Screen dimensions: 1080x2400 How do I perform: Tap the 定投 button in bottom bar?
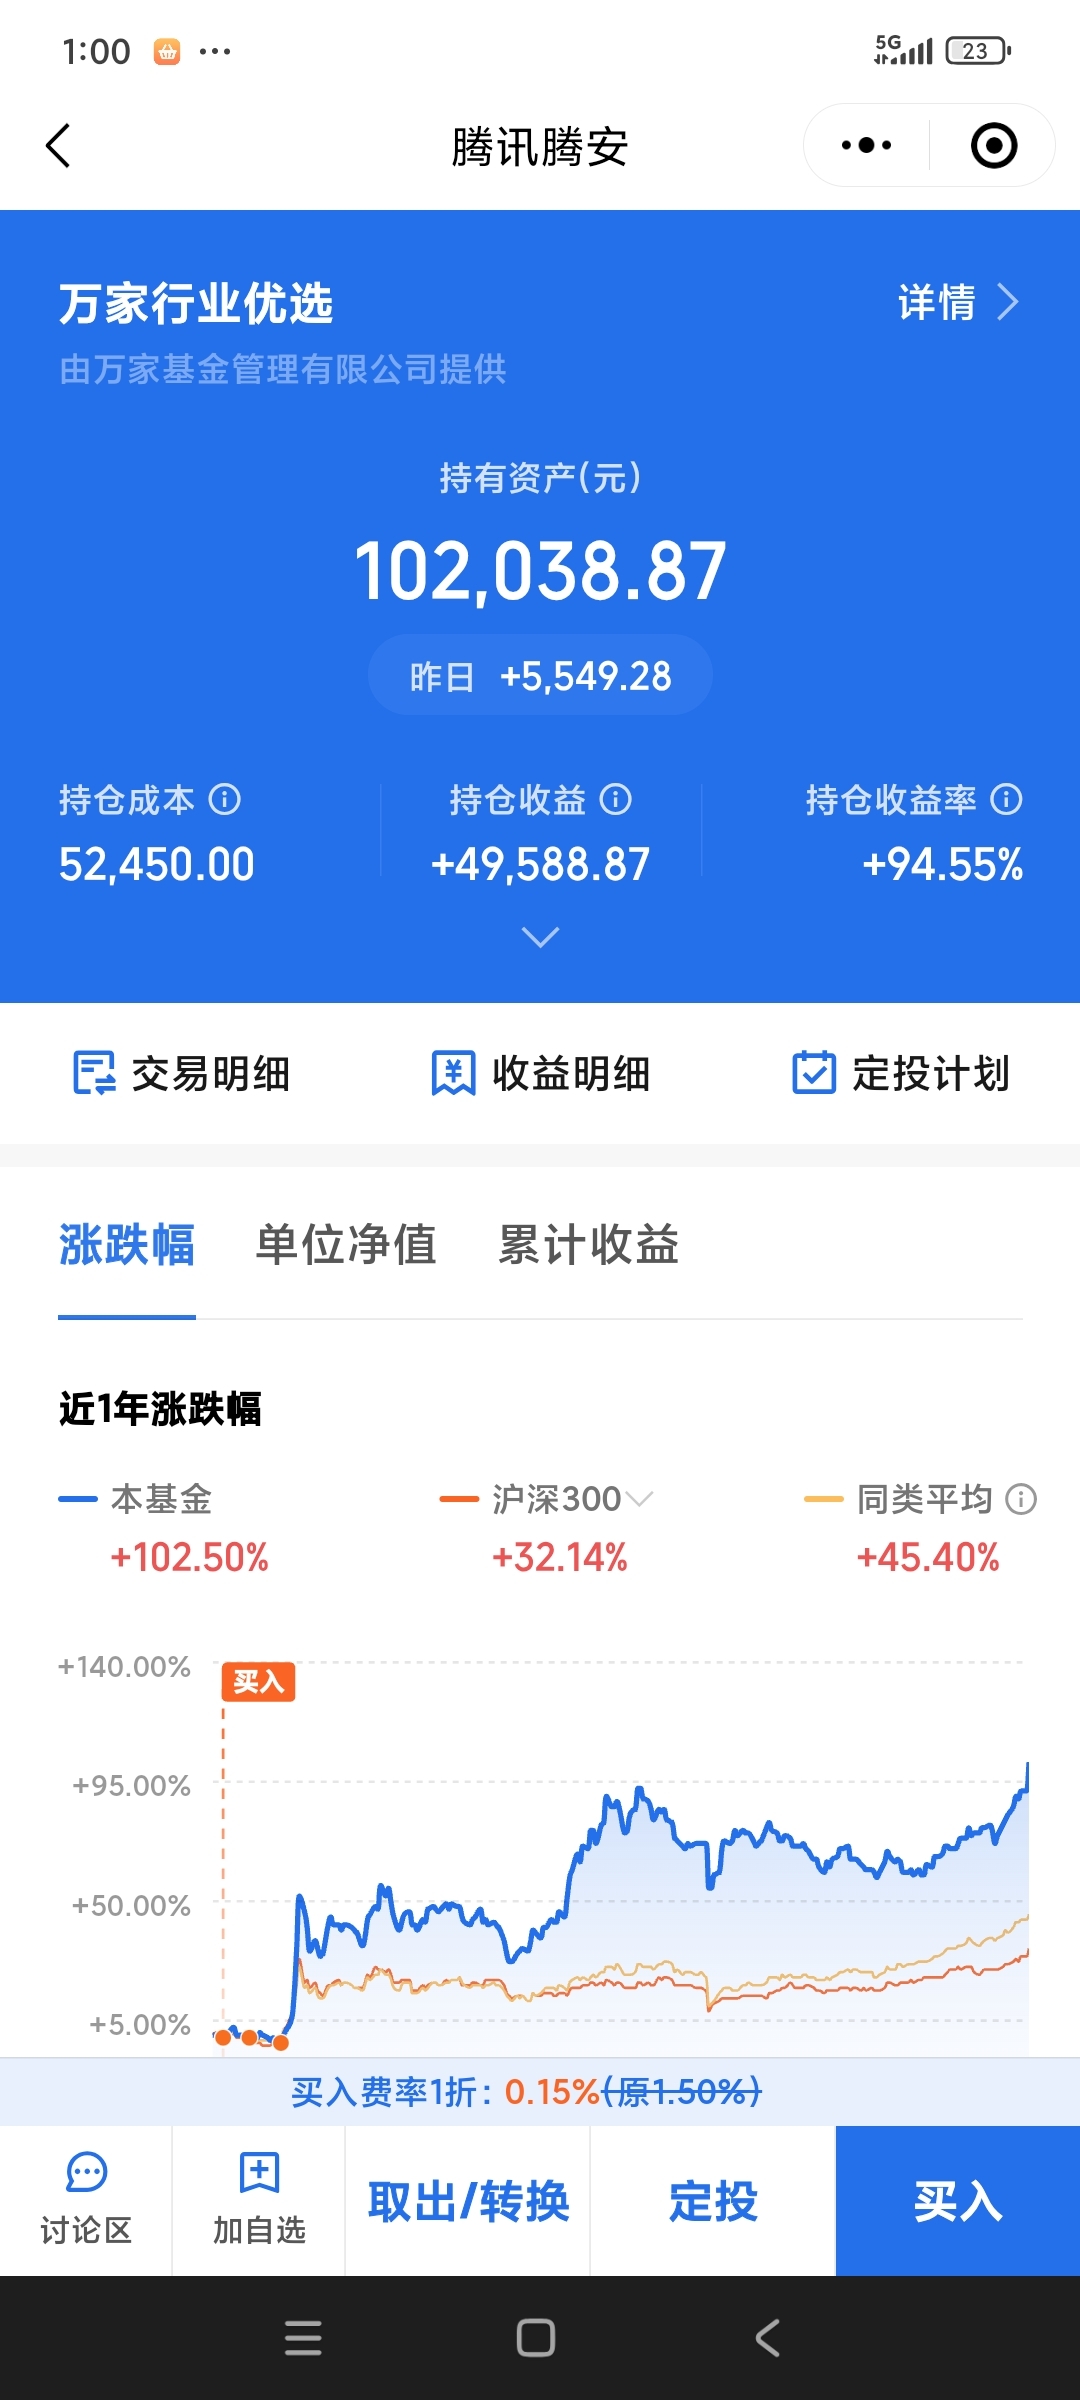pyautogui.click(x=713, y=2202)
